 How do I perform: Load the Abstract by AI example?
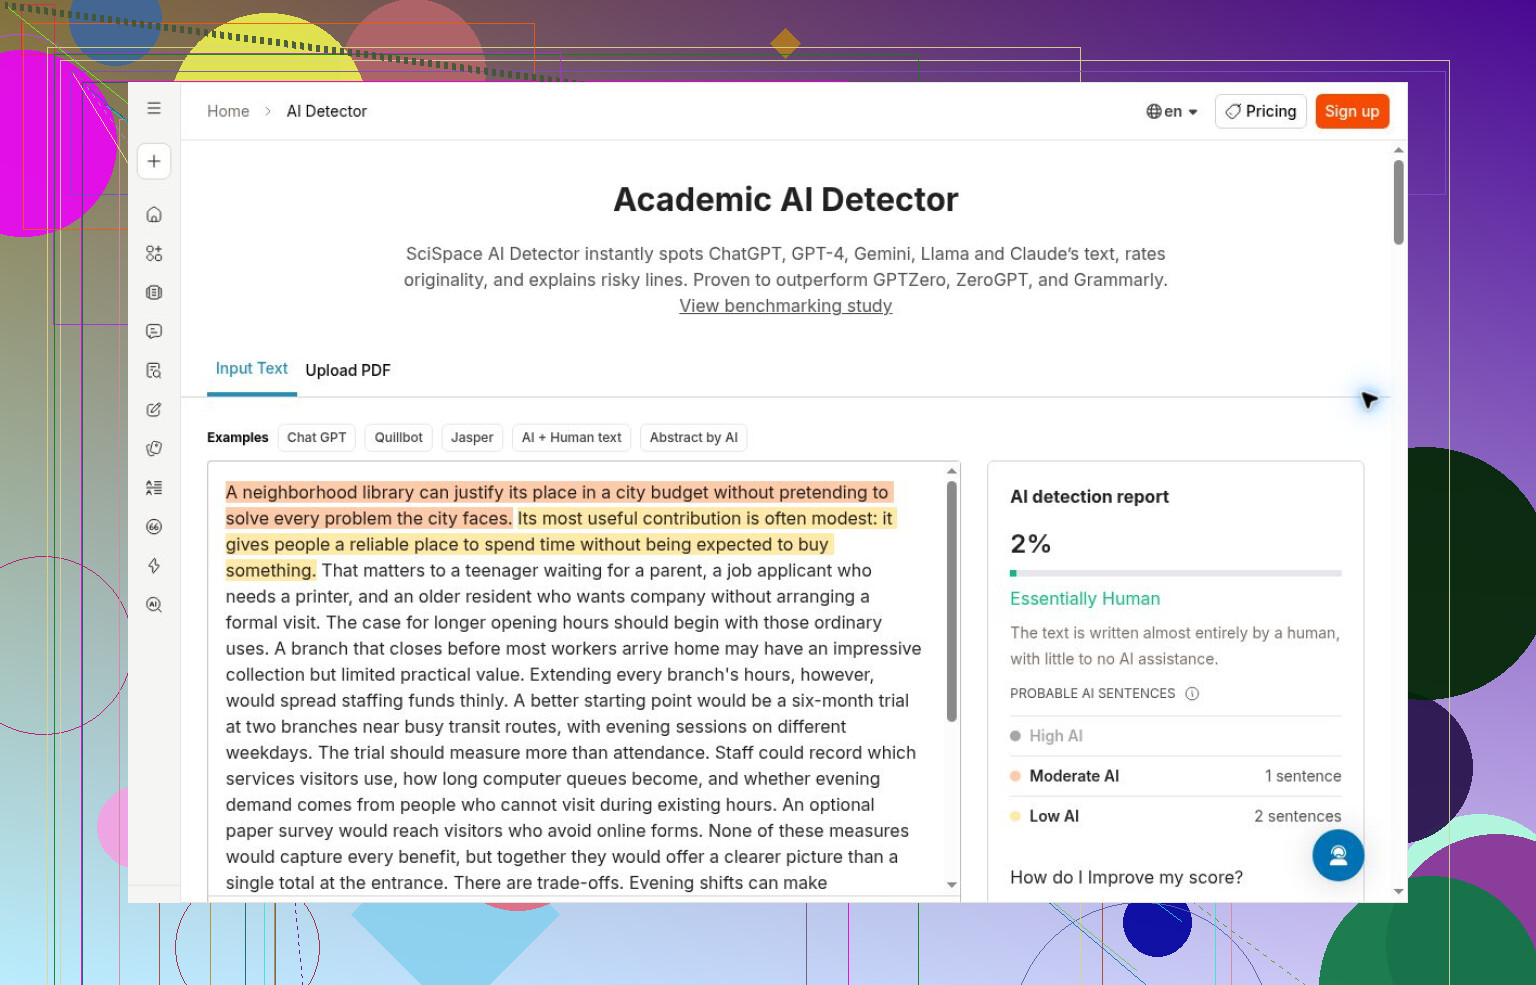[694, 437]
